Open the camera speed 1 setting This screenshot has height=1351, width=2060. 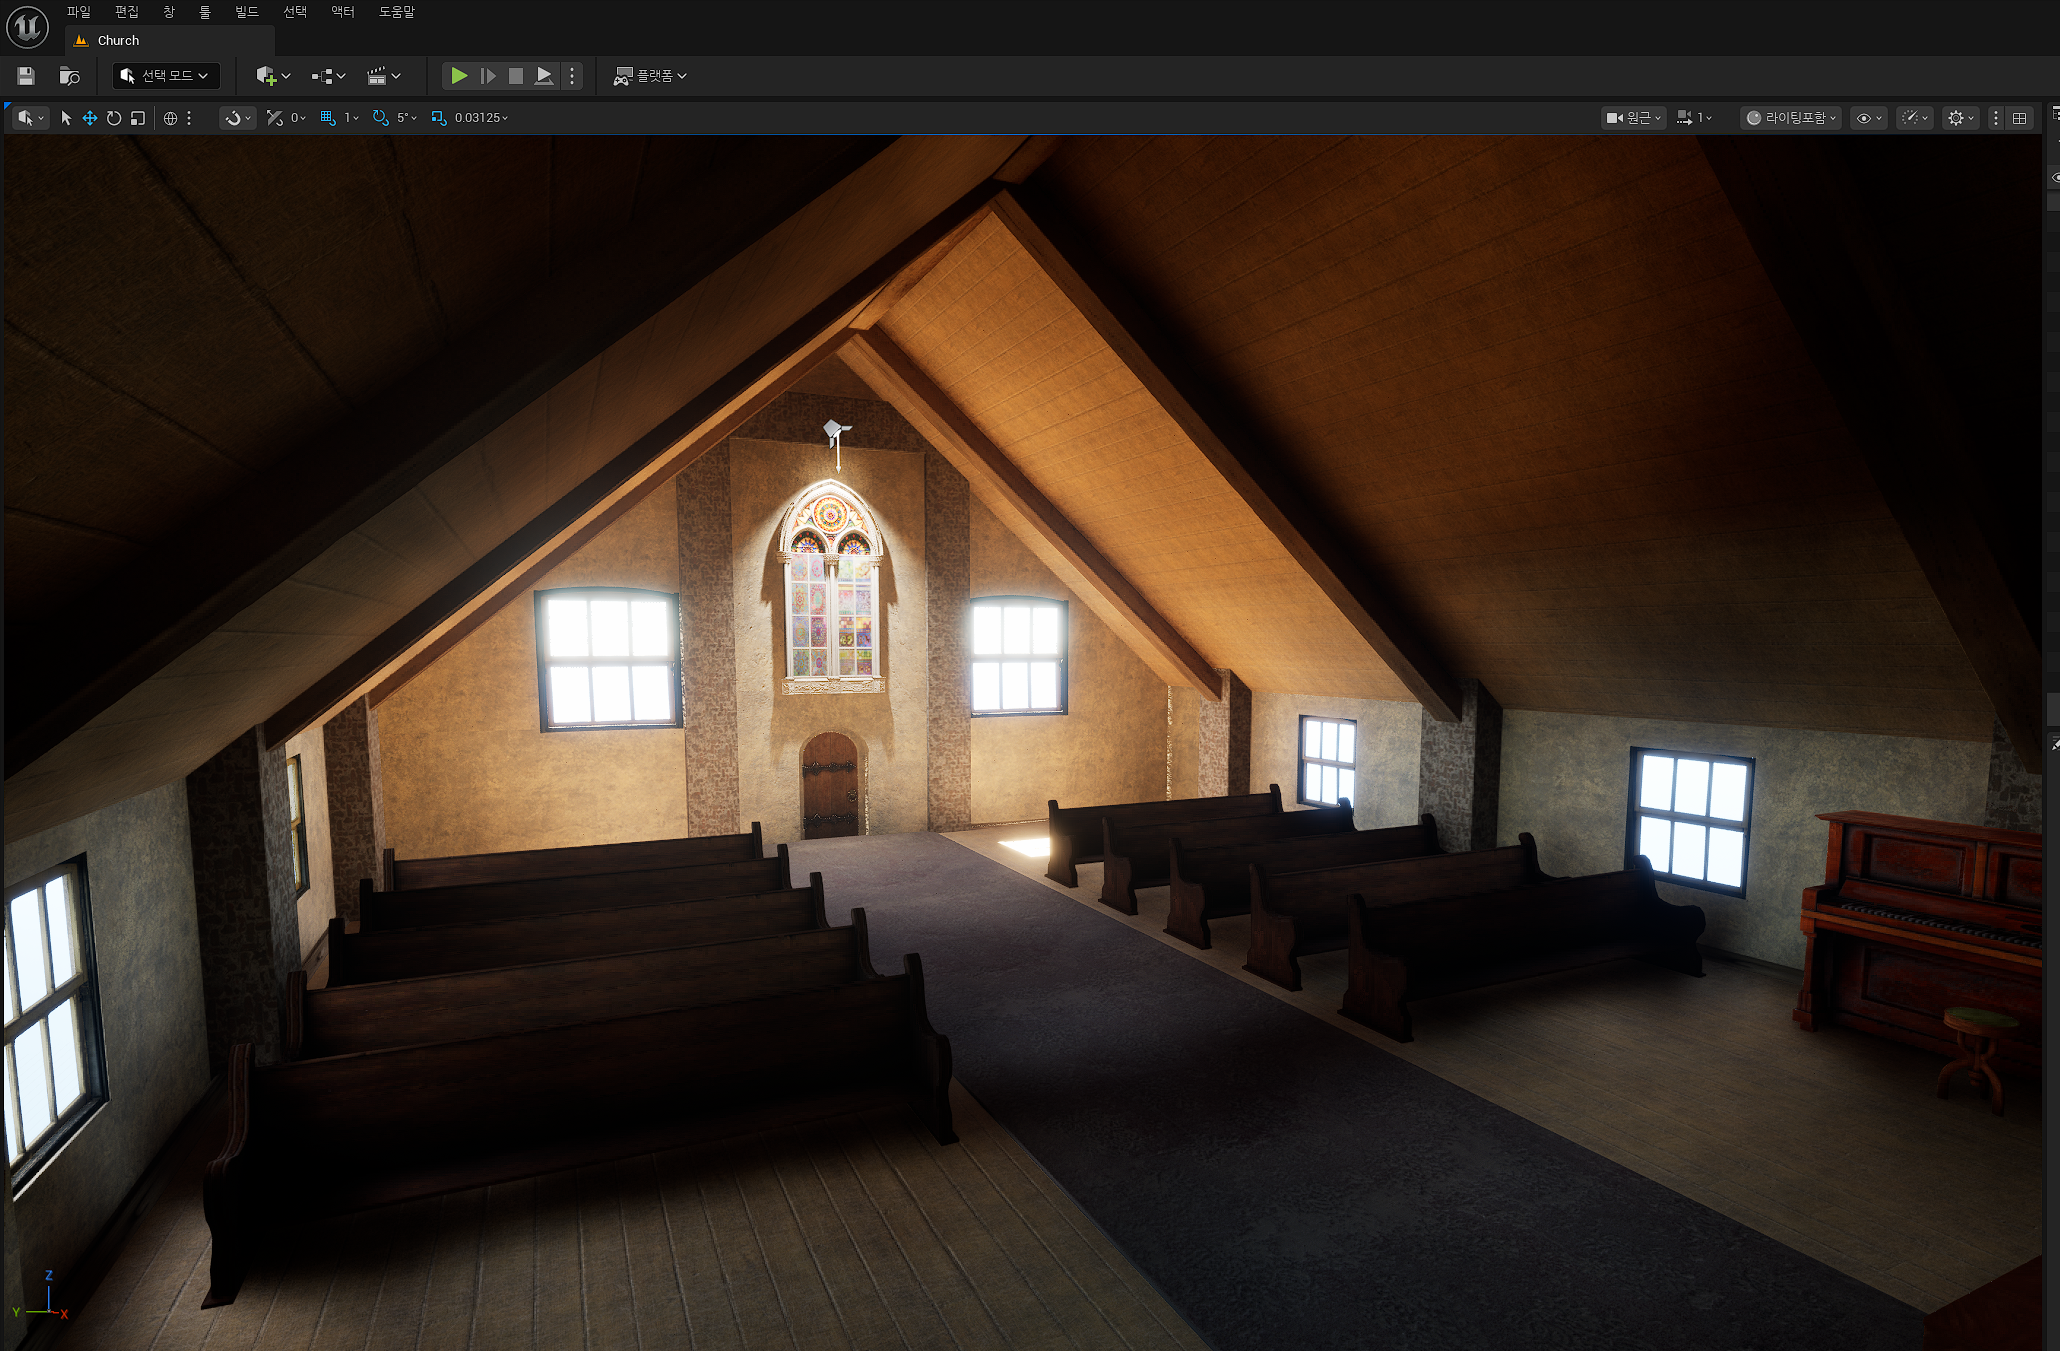click(x=1693, y=118)
